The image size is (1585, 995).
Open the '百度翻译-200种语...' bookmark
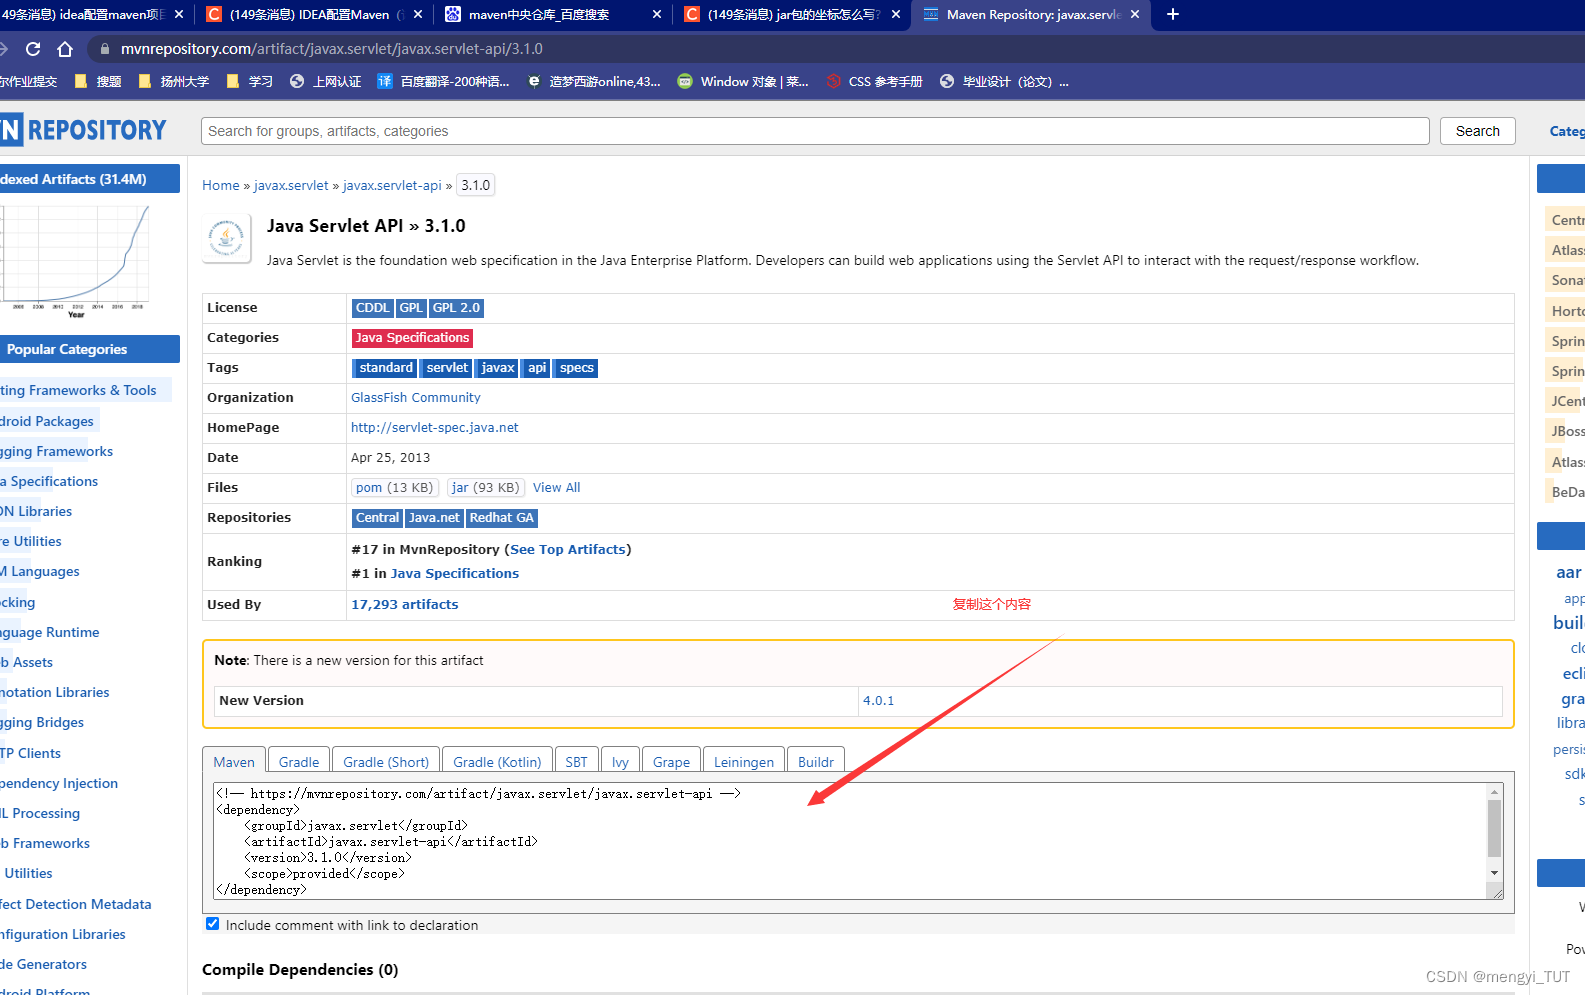click(444, 82)
